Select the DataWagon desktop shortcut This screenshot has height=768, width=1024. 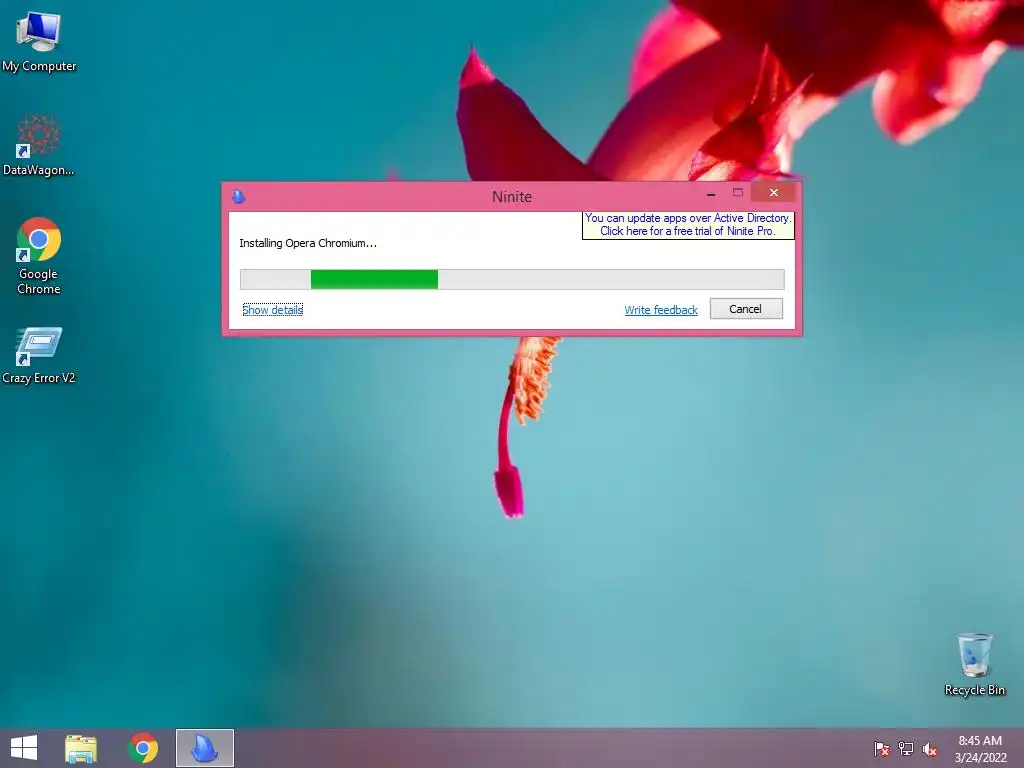pos(39,145)
